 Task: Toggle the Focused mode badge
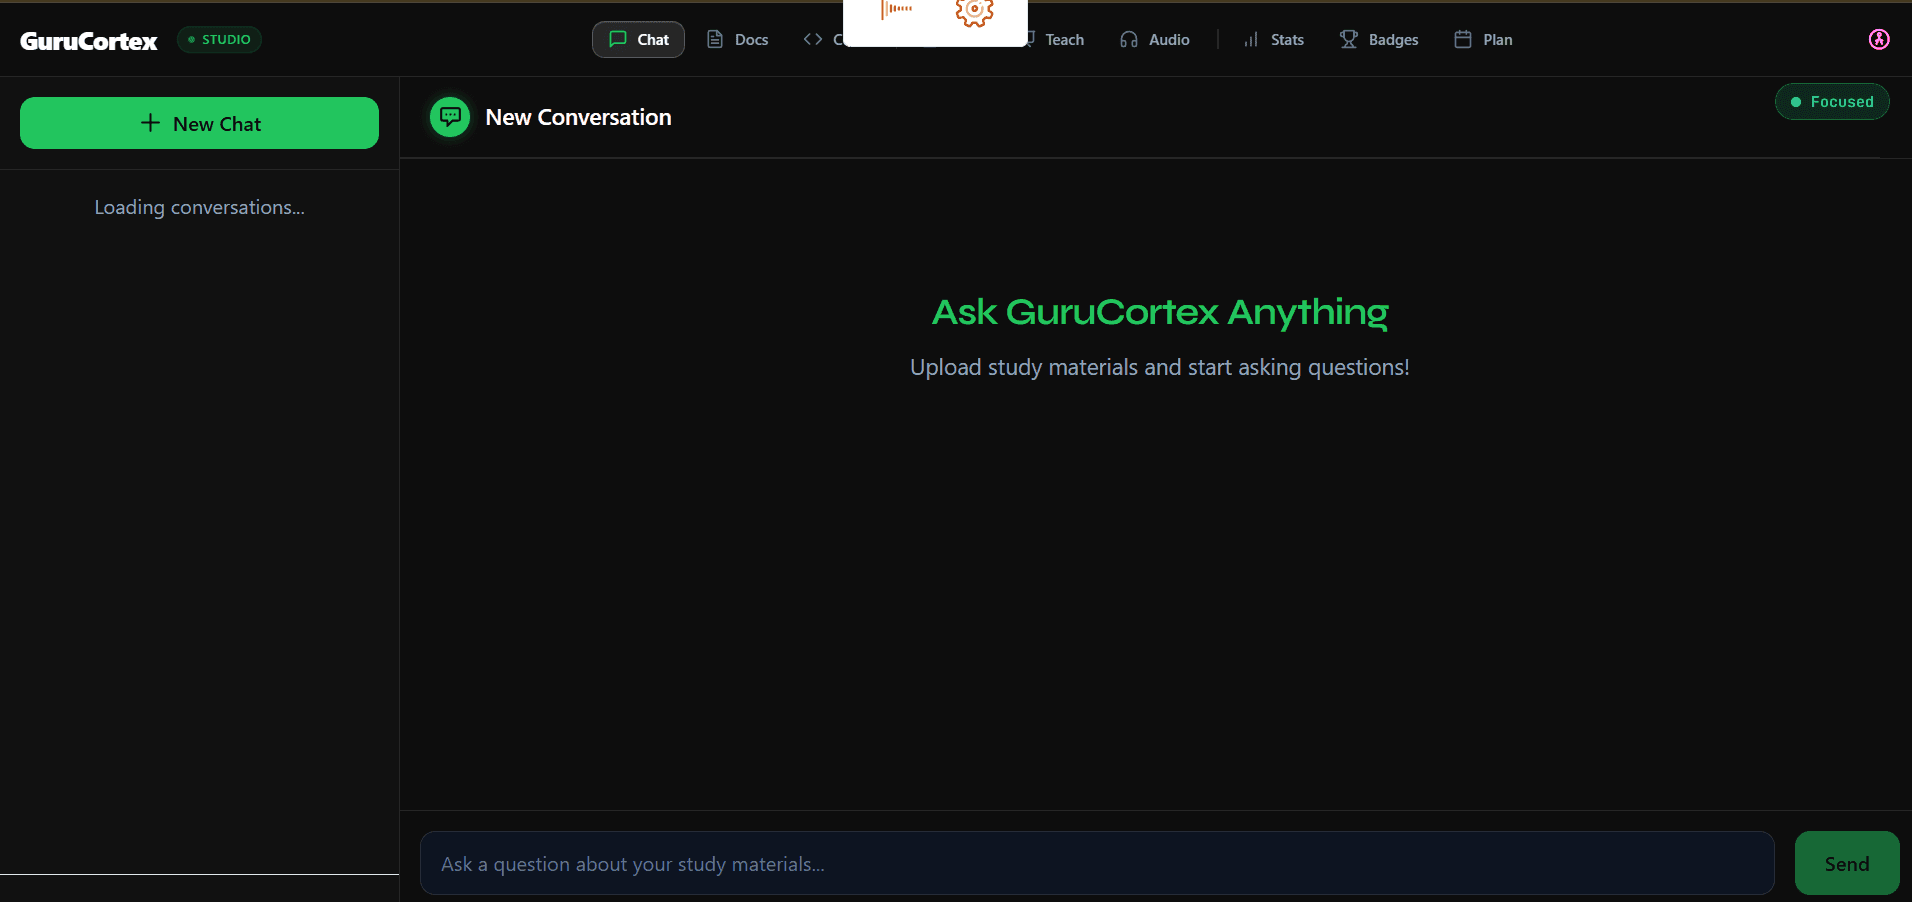[x=1831, y=101]
